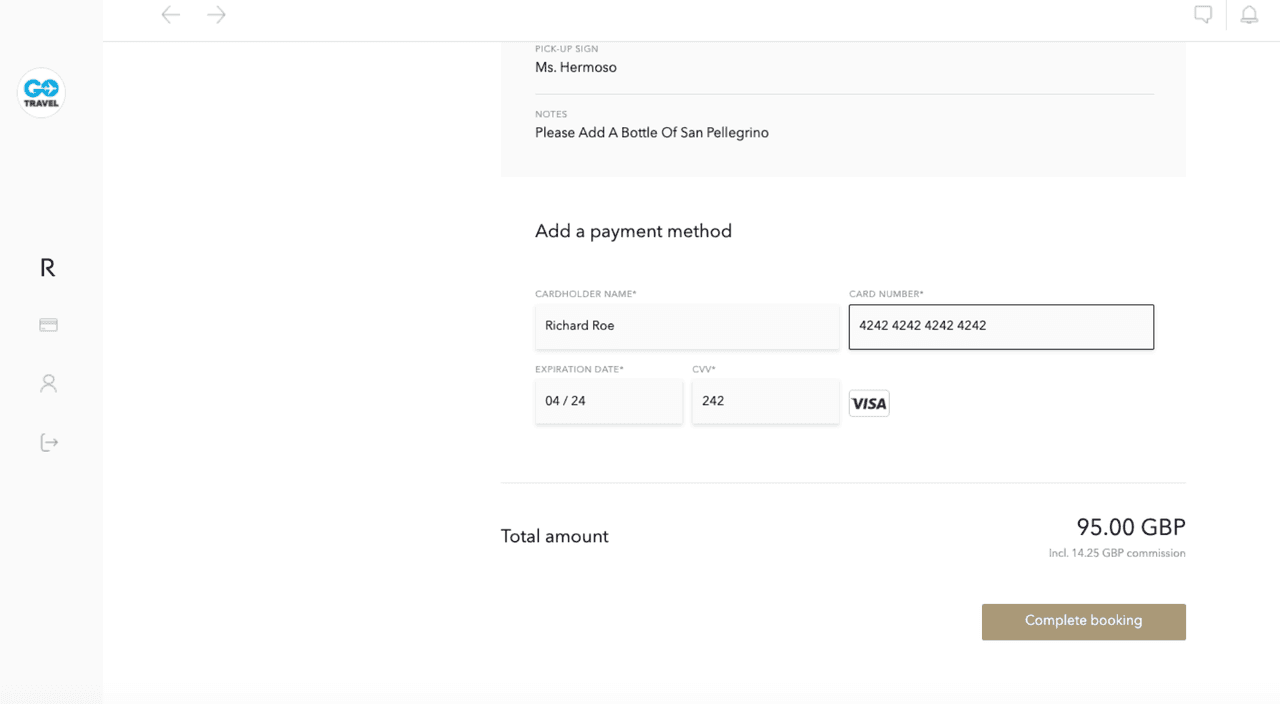Screen dimensions: 1280x704
Task: Click the logout sidebar icon
Action: [x=49, y=442]
